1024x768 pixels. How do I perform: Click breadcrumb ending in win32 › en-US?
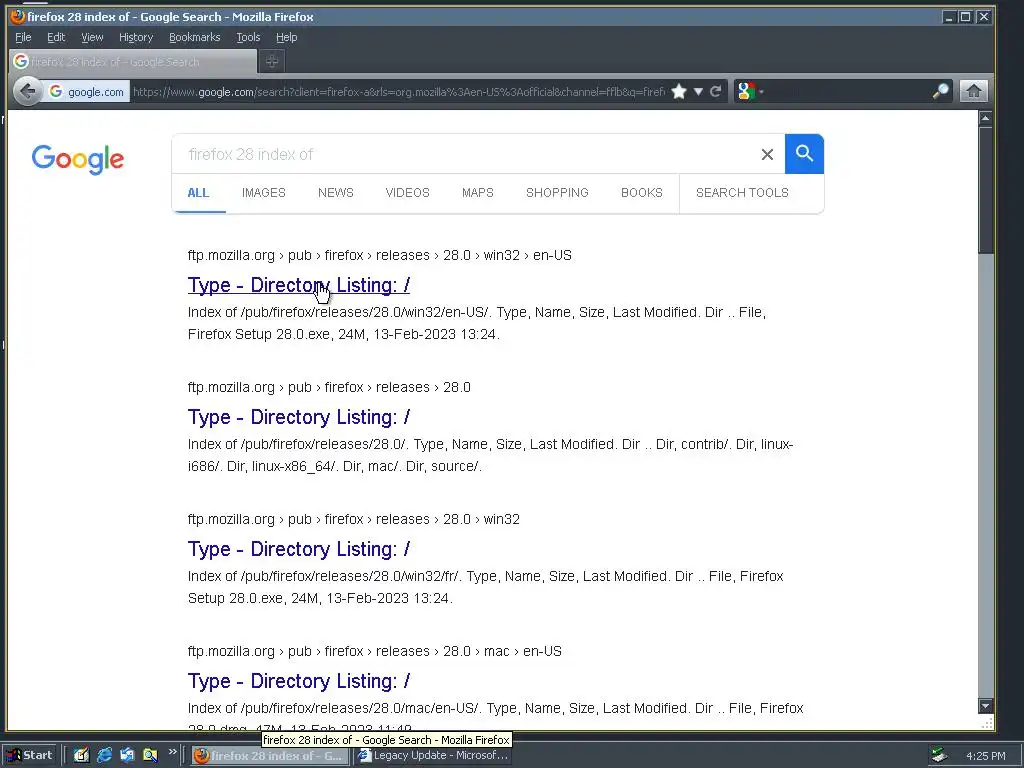click(379, 255)
